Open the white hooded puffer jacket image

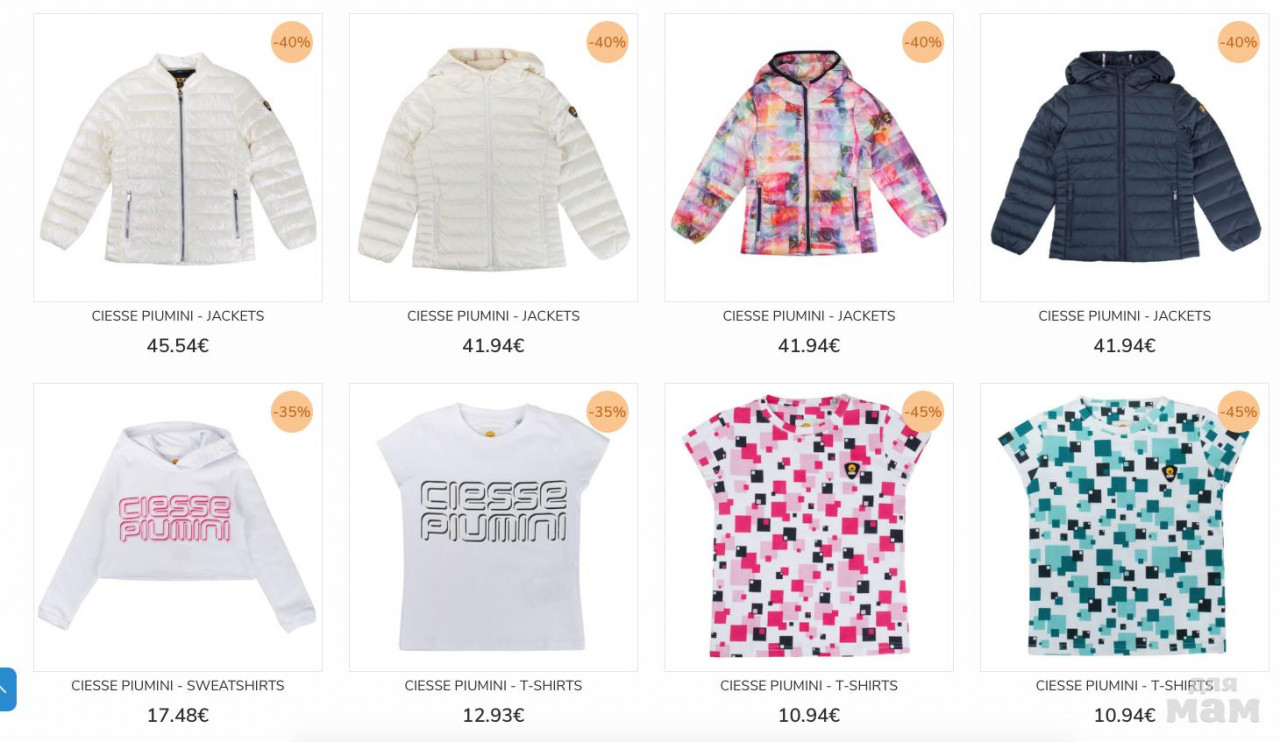click(x=493, y=158)
